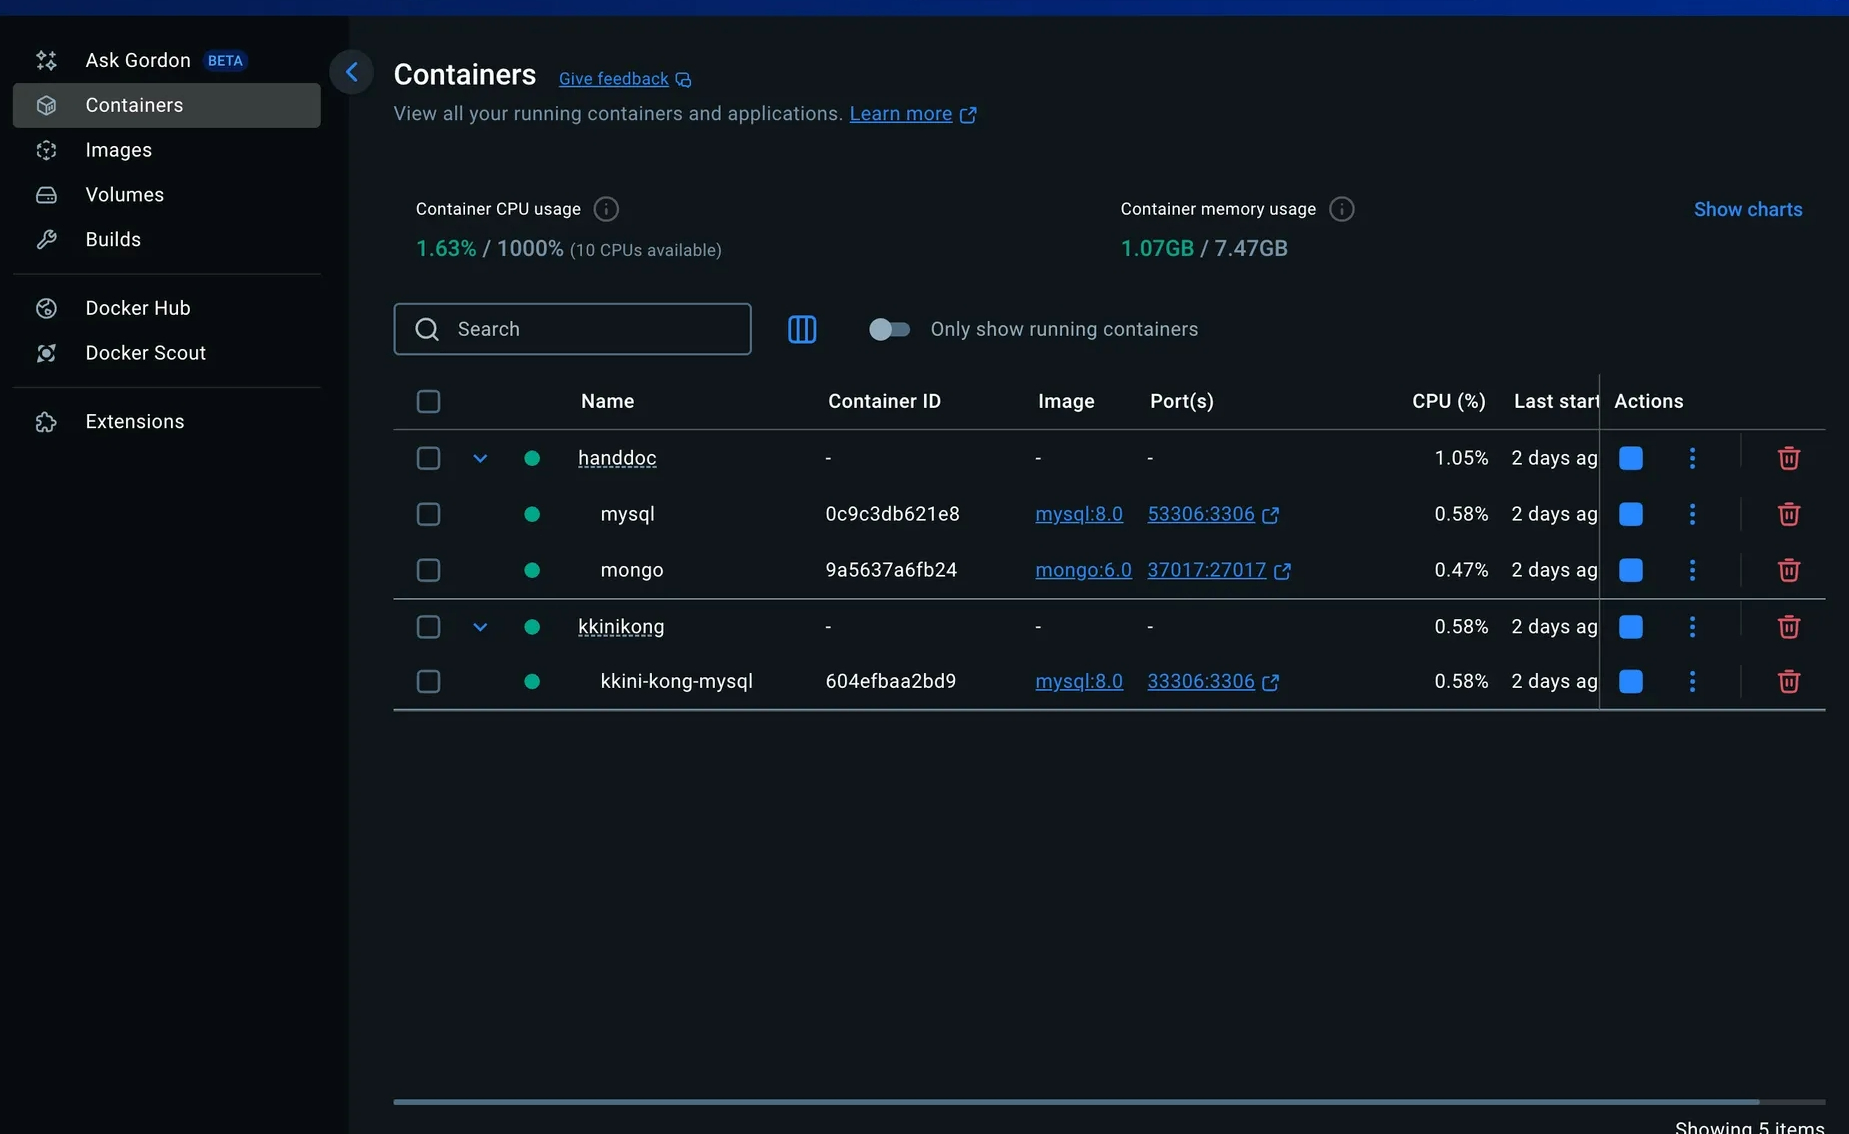Click container ID 9a5637a6fb24

(x=891, y=570)
